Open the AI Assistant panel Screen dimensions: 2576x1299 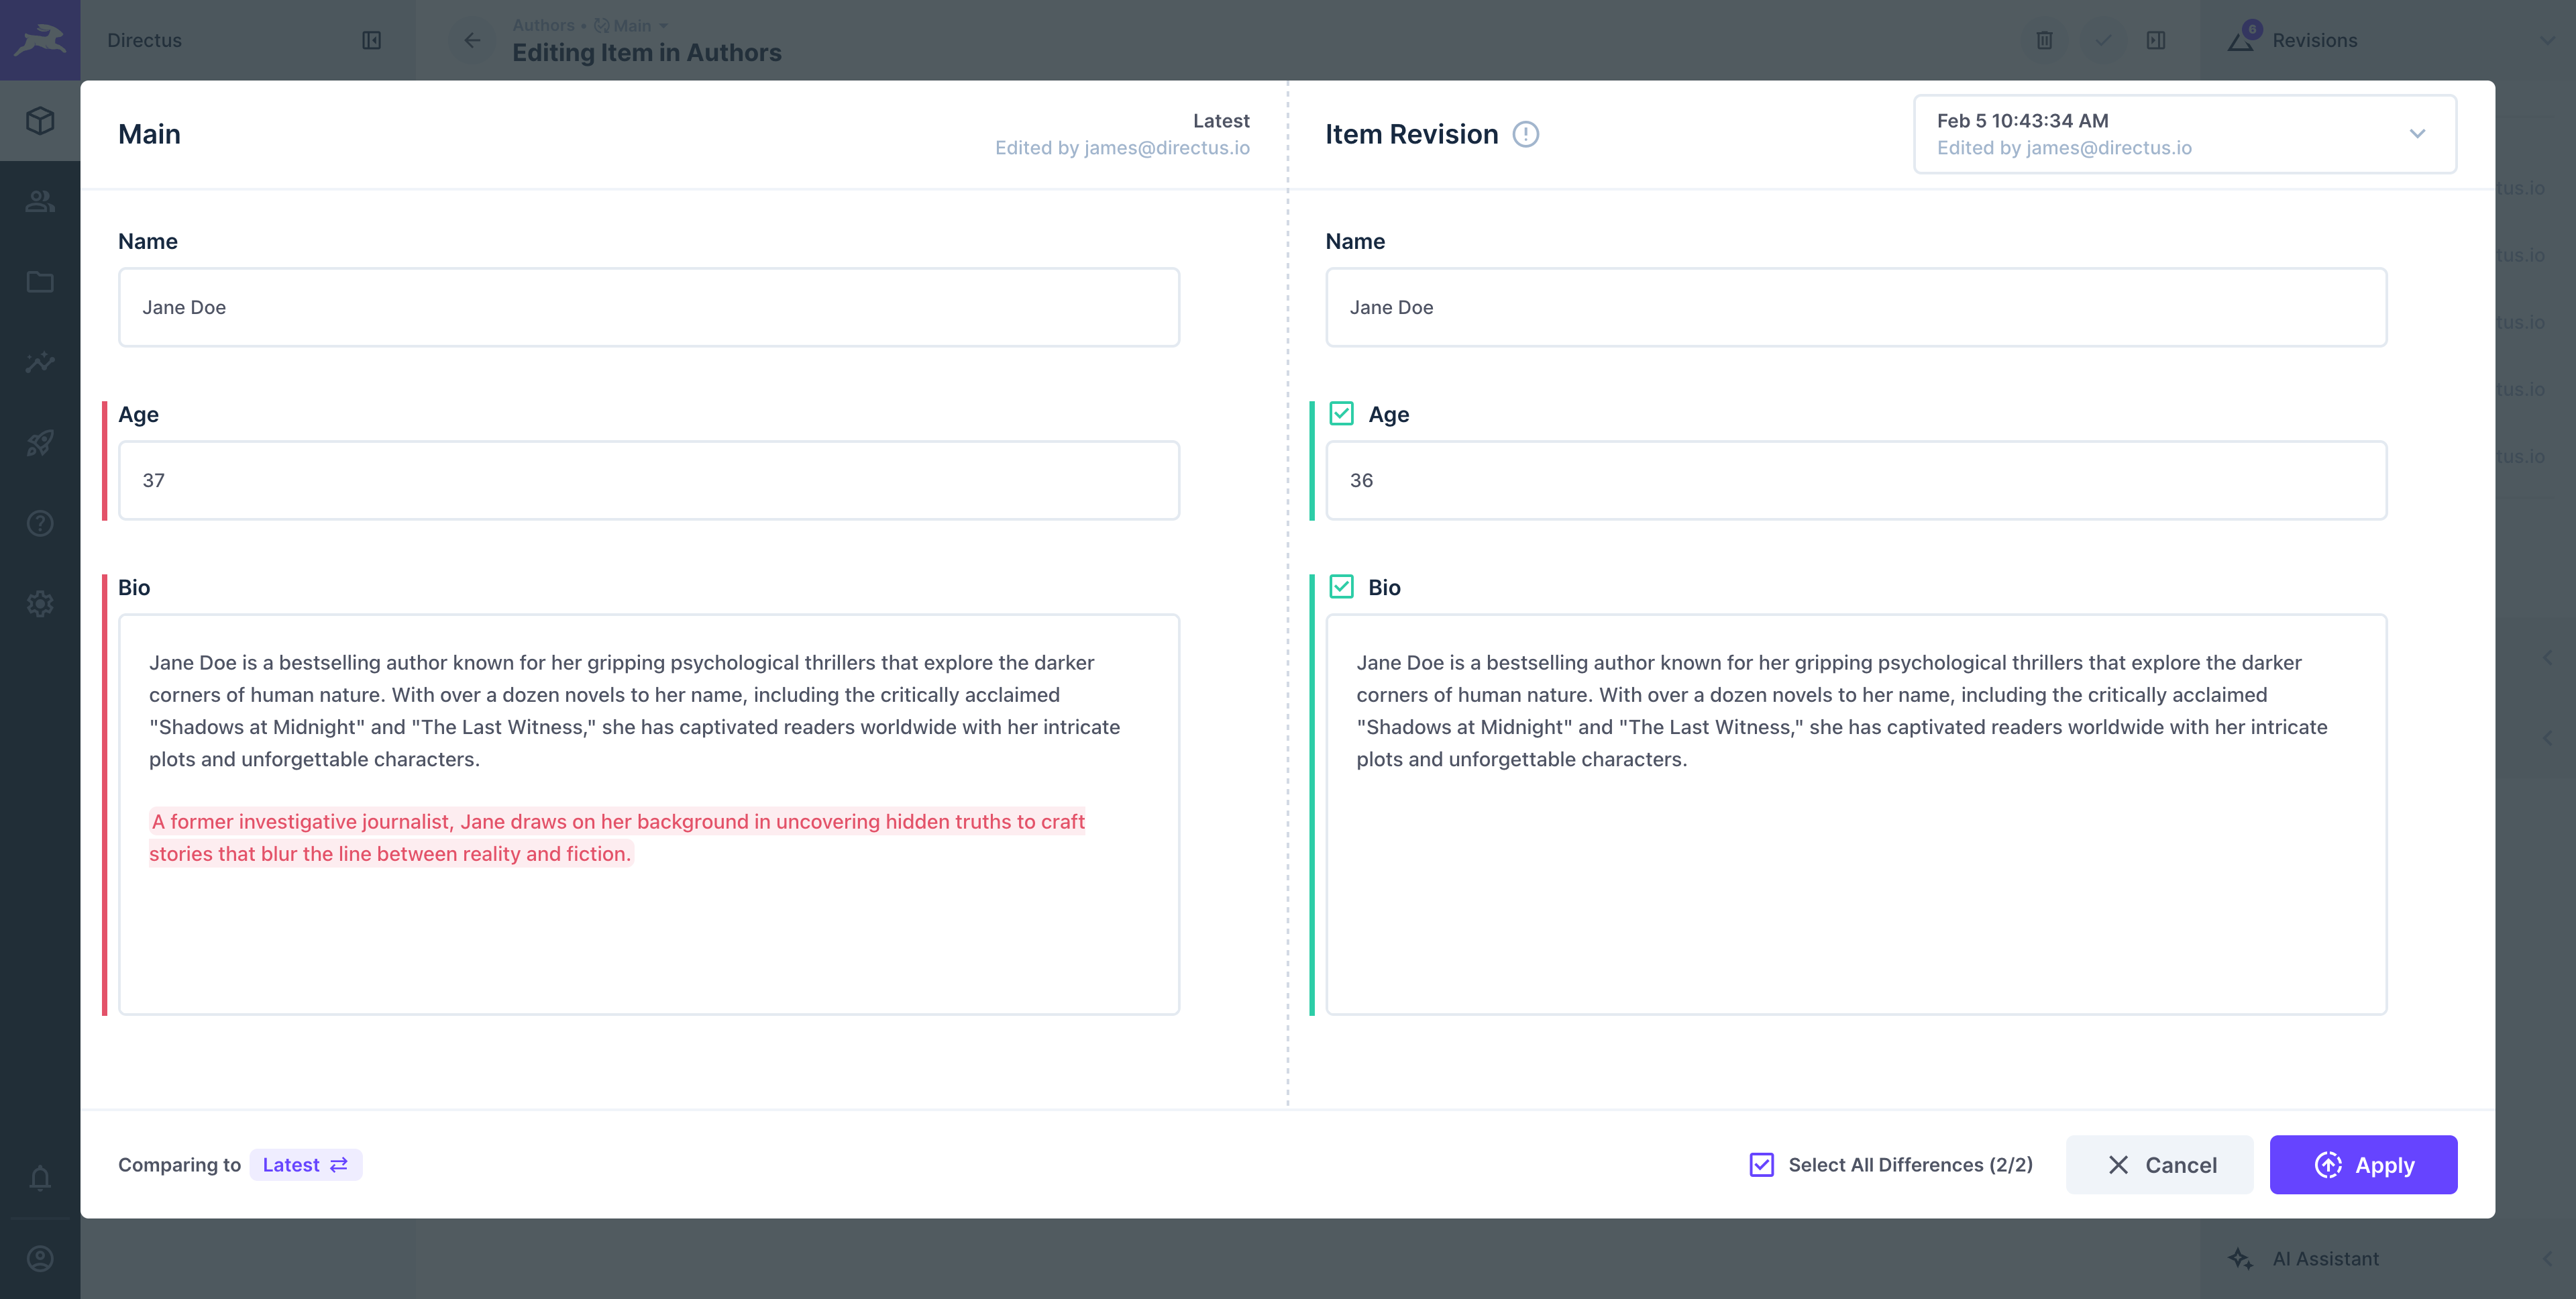pyautogui.click(x=2324, y=1259)
